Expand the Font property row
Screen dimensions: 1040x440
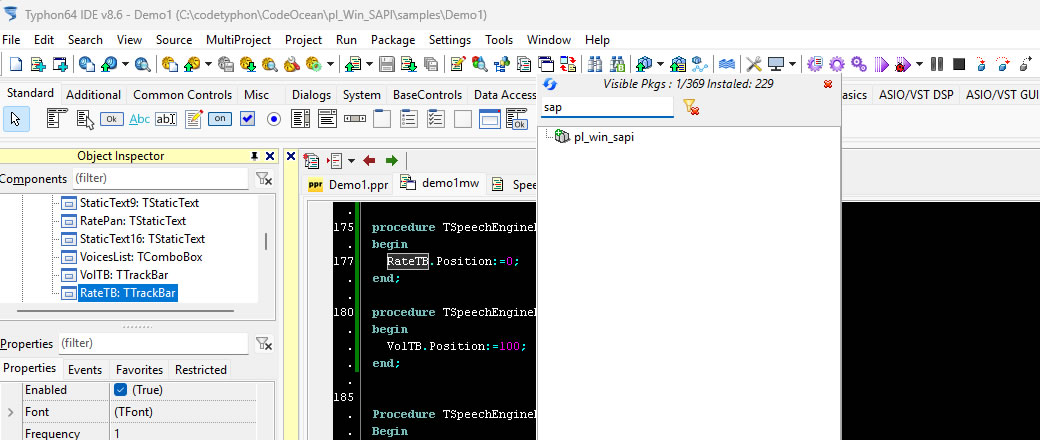click(x=11, y=412)
